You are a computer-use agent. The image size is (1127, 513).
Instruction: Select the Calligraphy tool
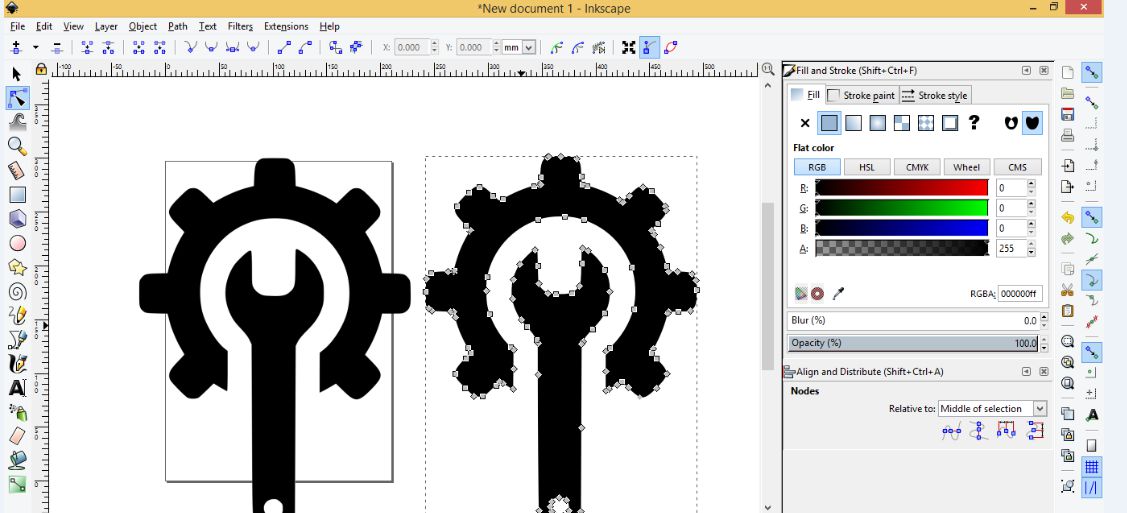[17, 364]
